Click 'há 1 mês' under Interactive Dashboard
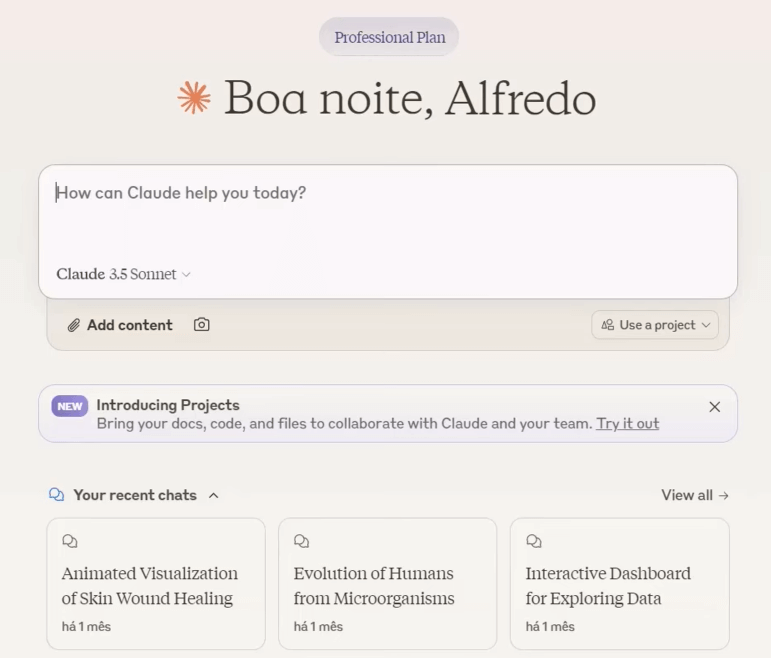771x658 pixels. [x=550, y=627]
